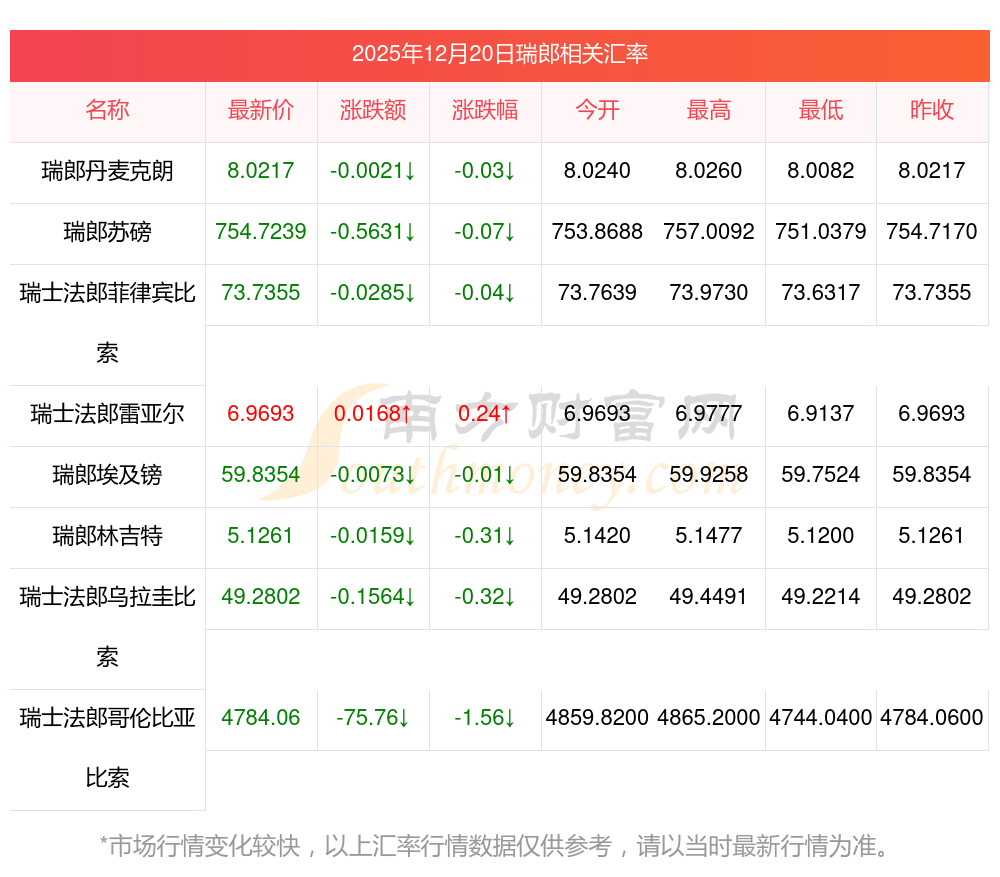Click the red 0.0168↑ change value

click(x=373, y=413)
